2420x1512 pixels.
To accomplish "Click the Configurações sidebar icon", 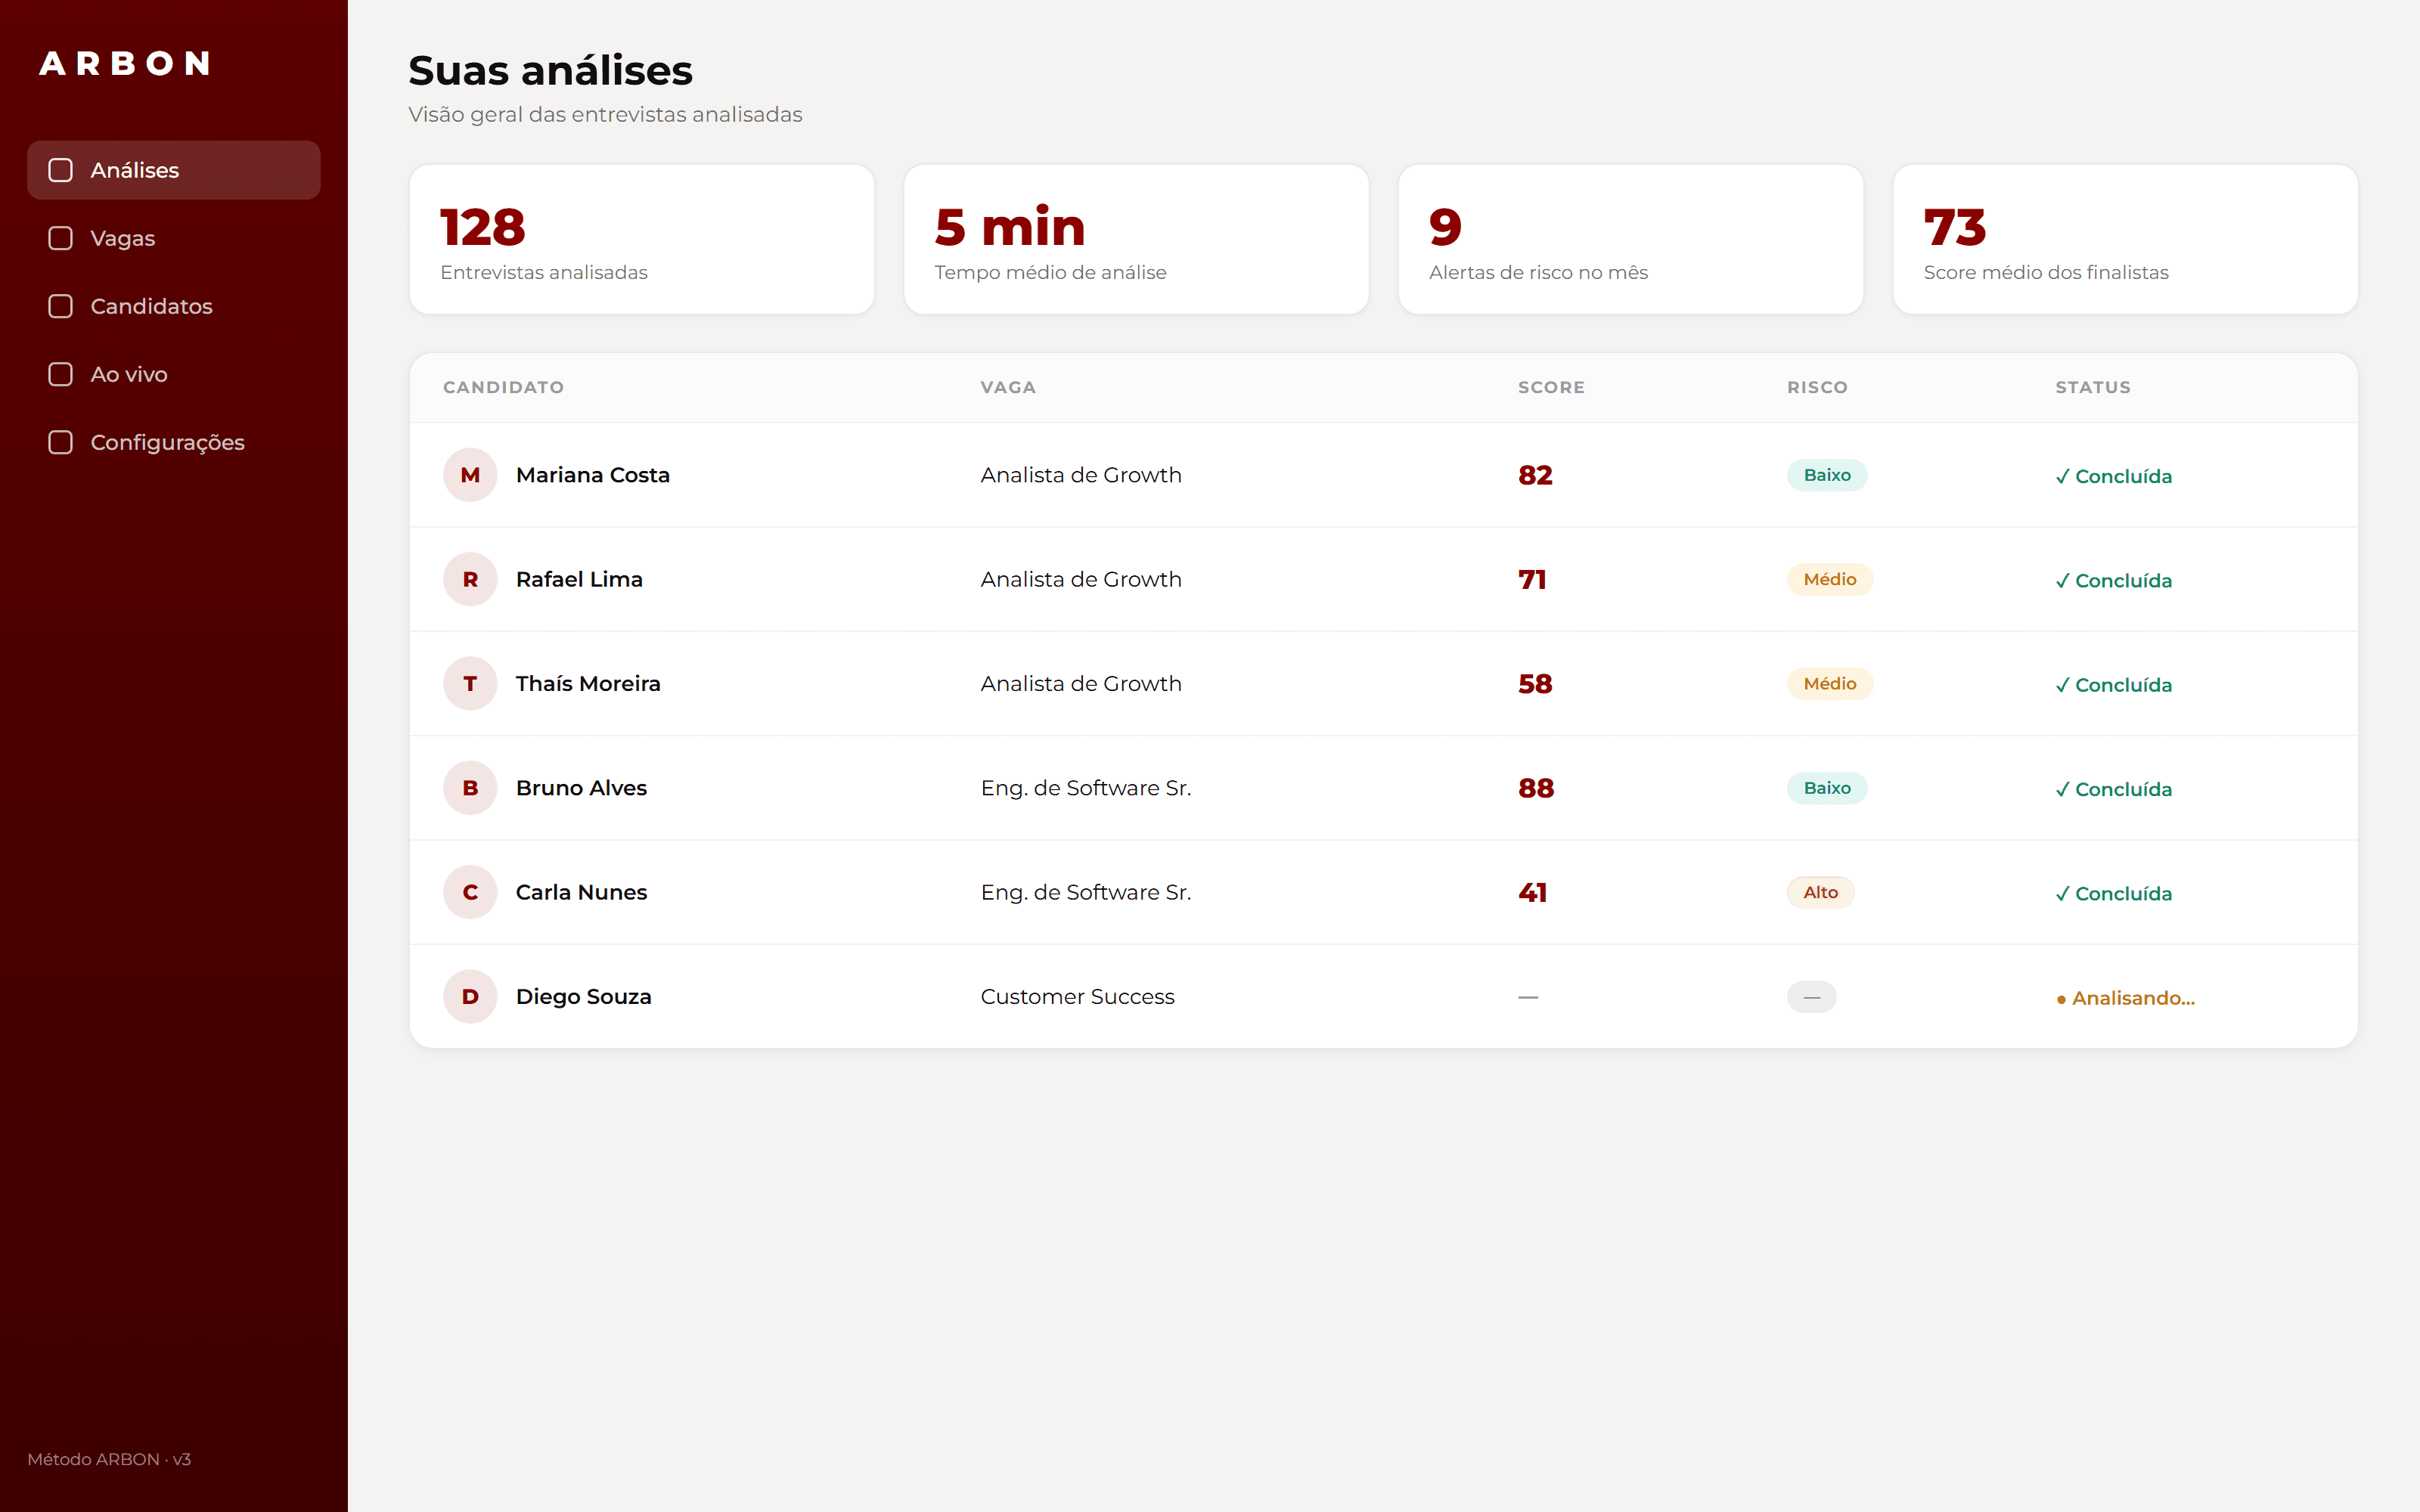I will point(61,442).
